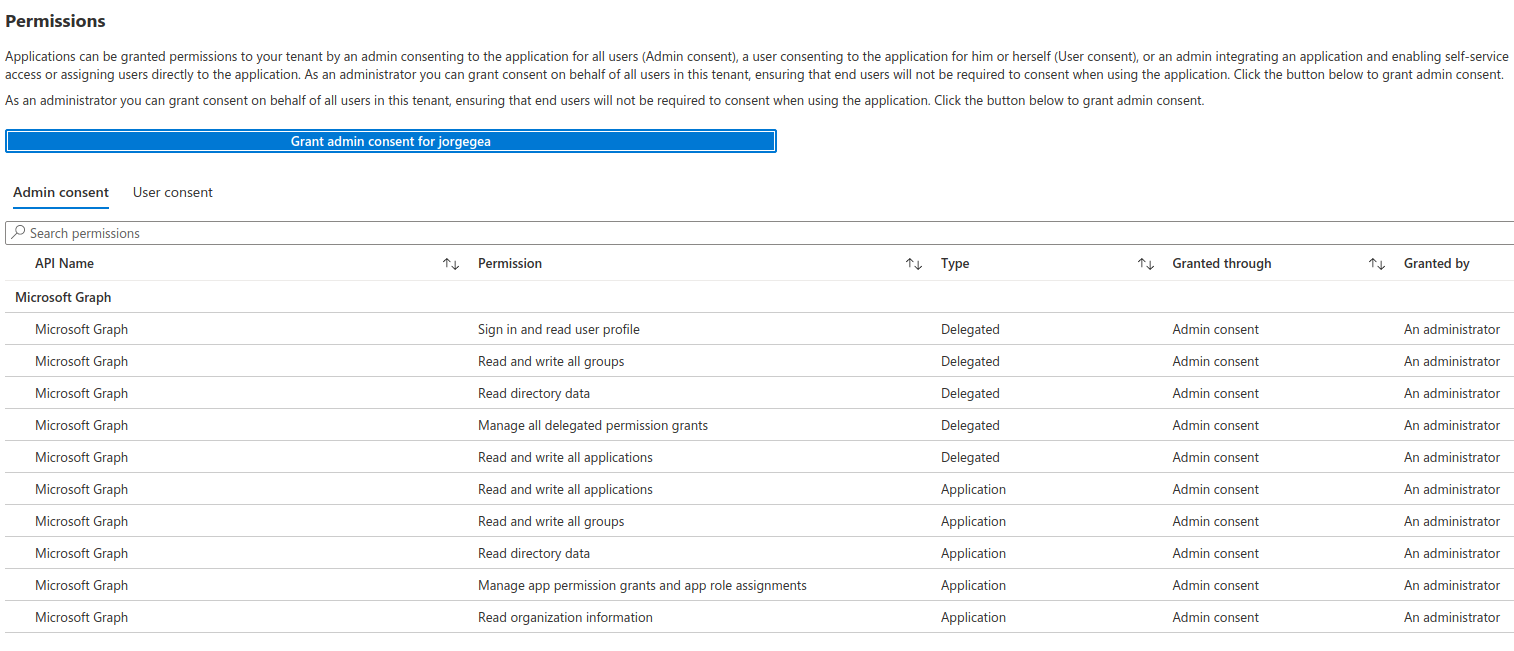The image size is (1514, 651).
Task: Select Delegated Read directory data permission
Action: coord(534,393)
